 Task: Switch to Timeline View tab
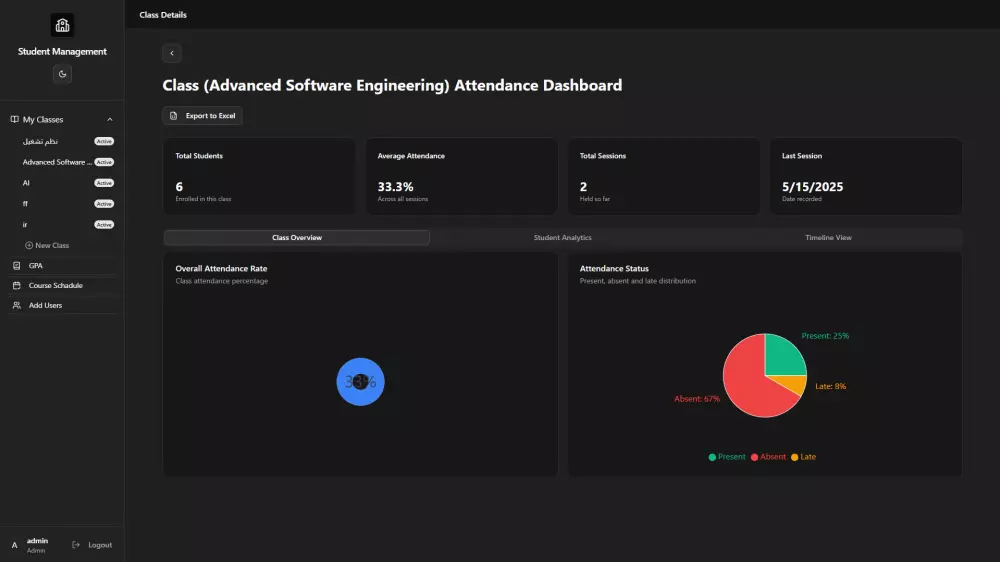coord(828,237)
